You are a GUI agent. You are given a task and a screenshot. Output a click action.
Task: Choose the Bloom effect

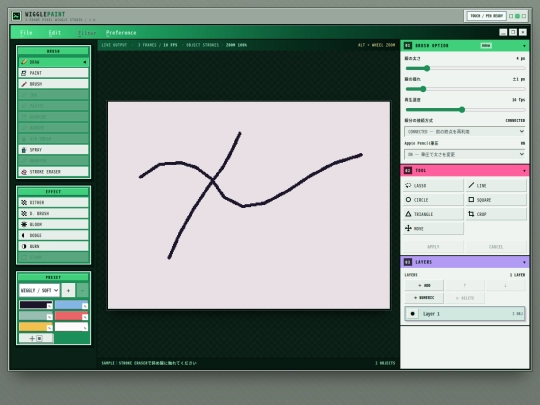[53, 225]
